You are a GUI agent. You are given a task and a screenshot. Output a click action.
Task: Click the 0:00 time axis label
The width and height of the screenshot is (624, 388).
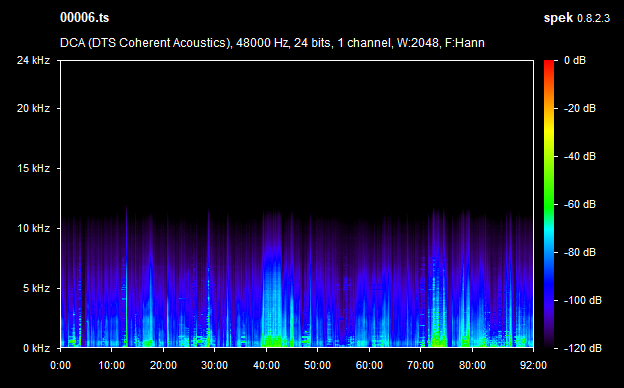click(x=60, y=365)
